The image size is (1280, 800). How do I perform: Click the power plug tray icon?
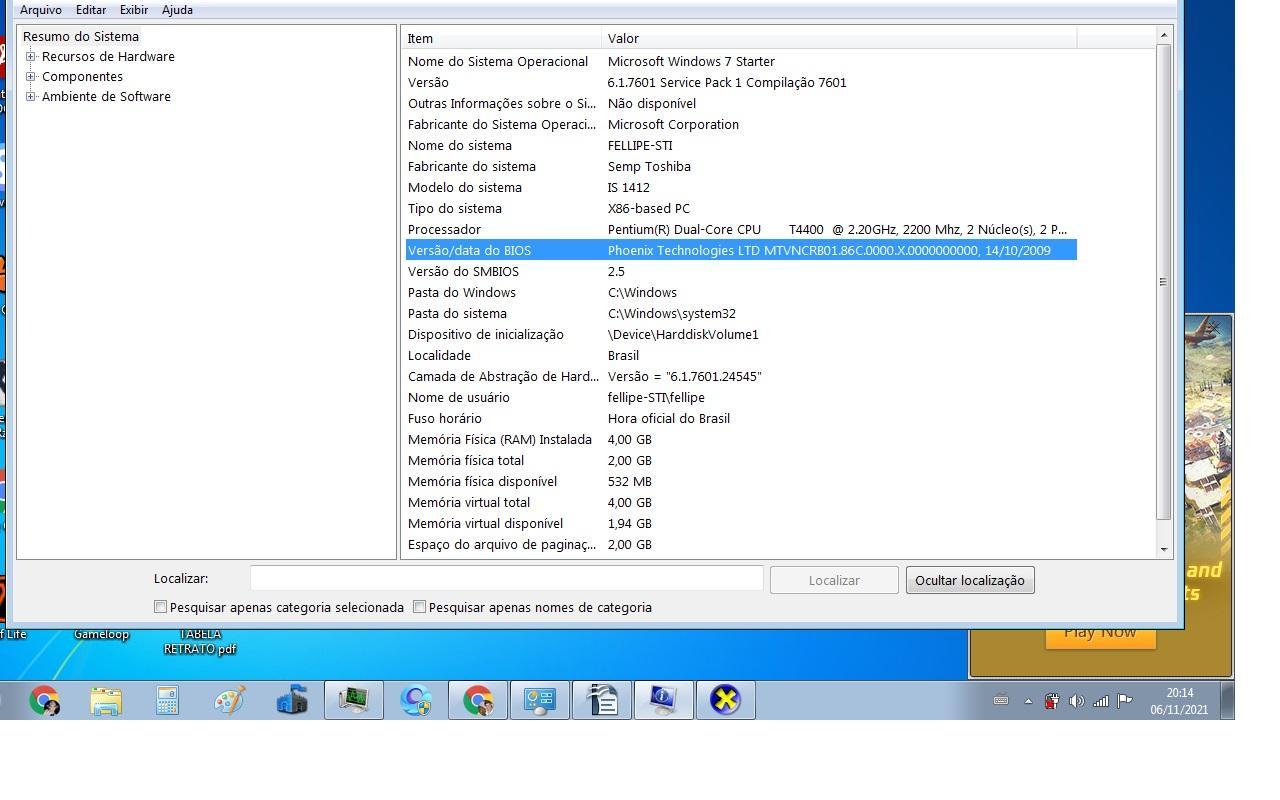[x=1052, y=701]
